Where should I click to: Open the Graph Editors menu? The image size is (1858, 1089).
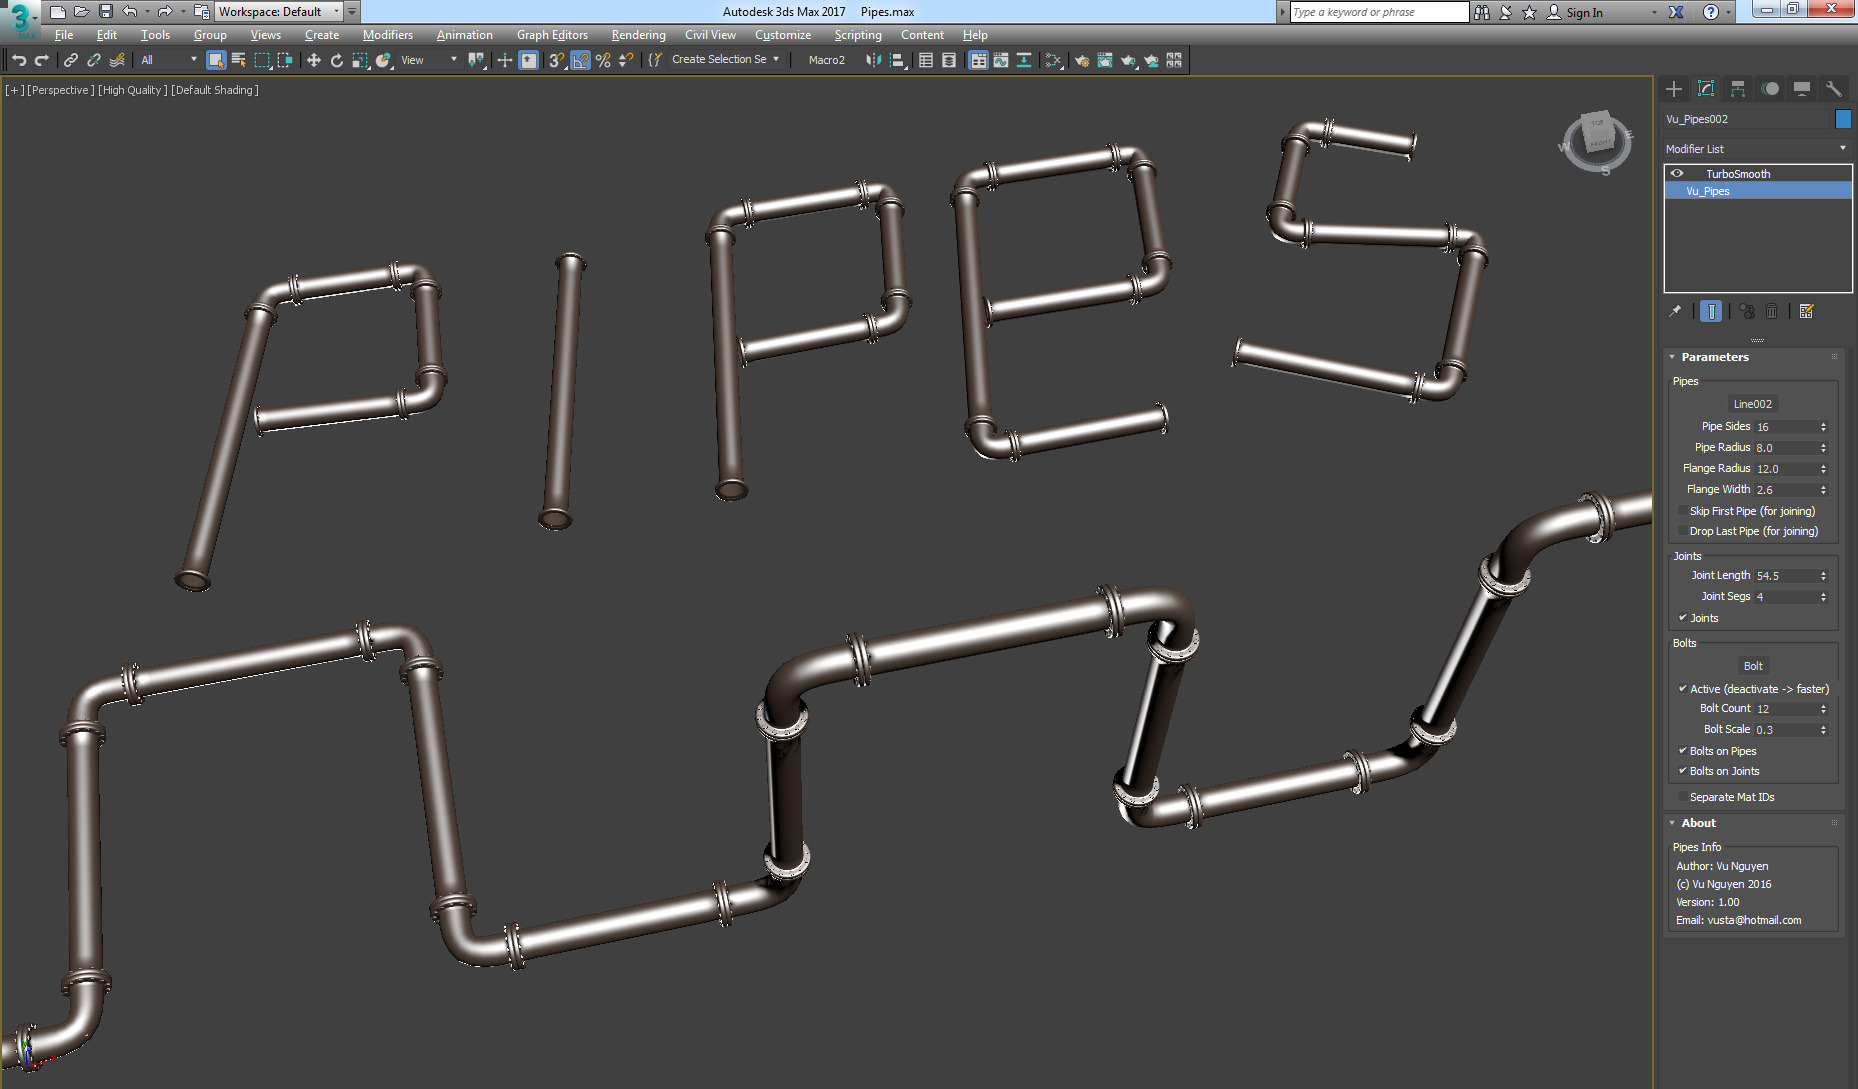tap(552, 35)
